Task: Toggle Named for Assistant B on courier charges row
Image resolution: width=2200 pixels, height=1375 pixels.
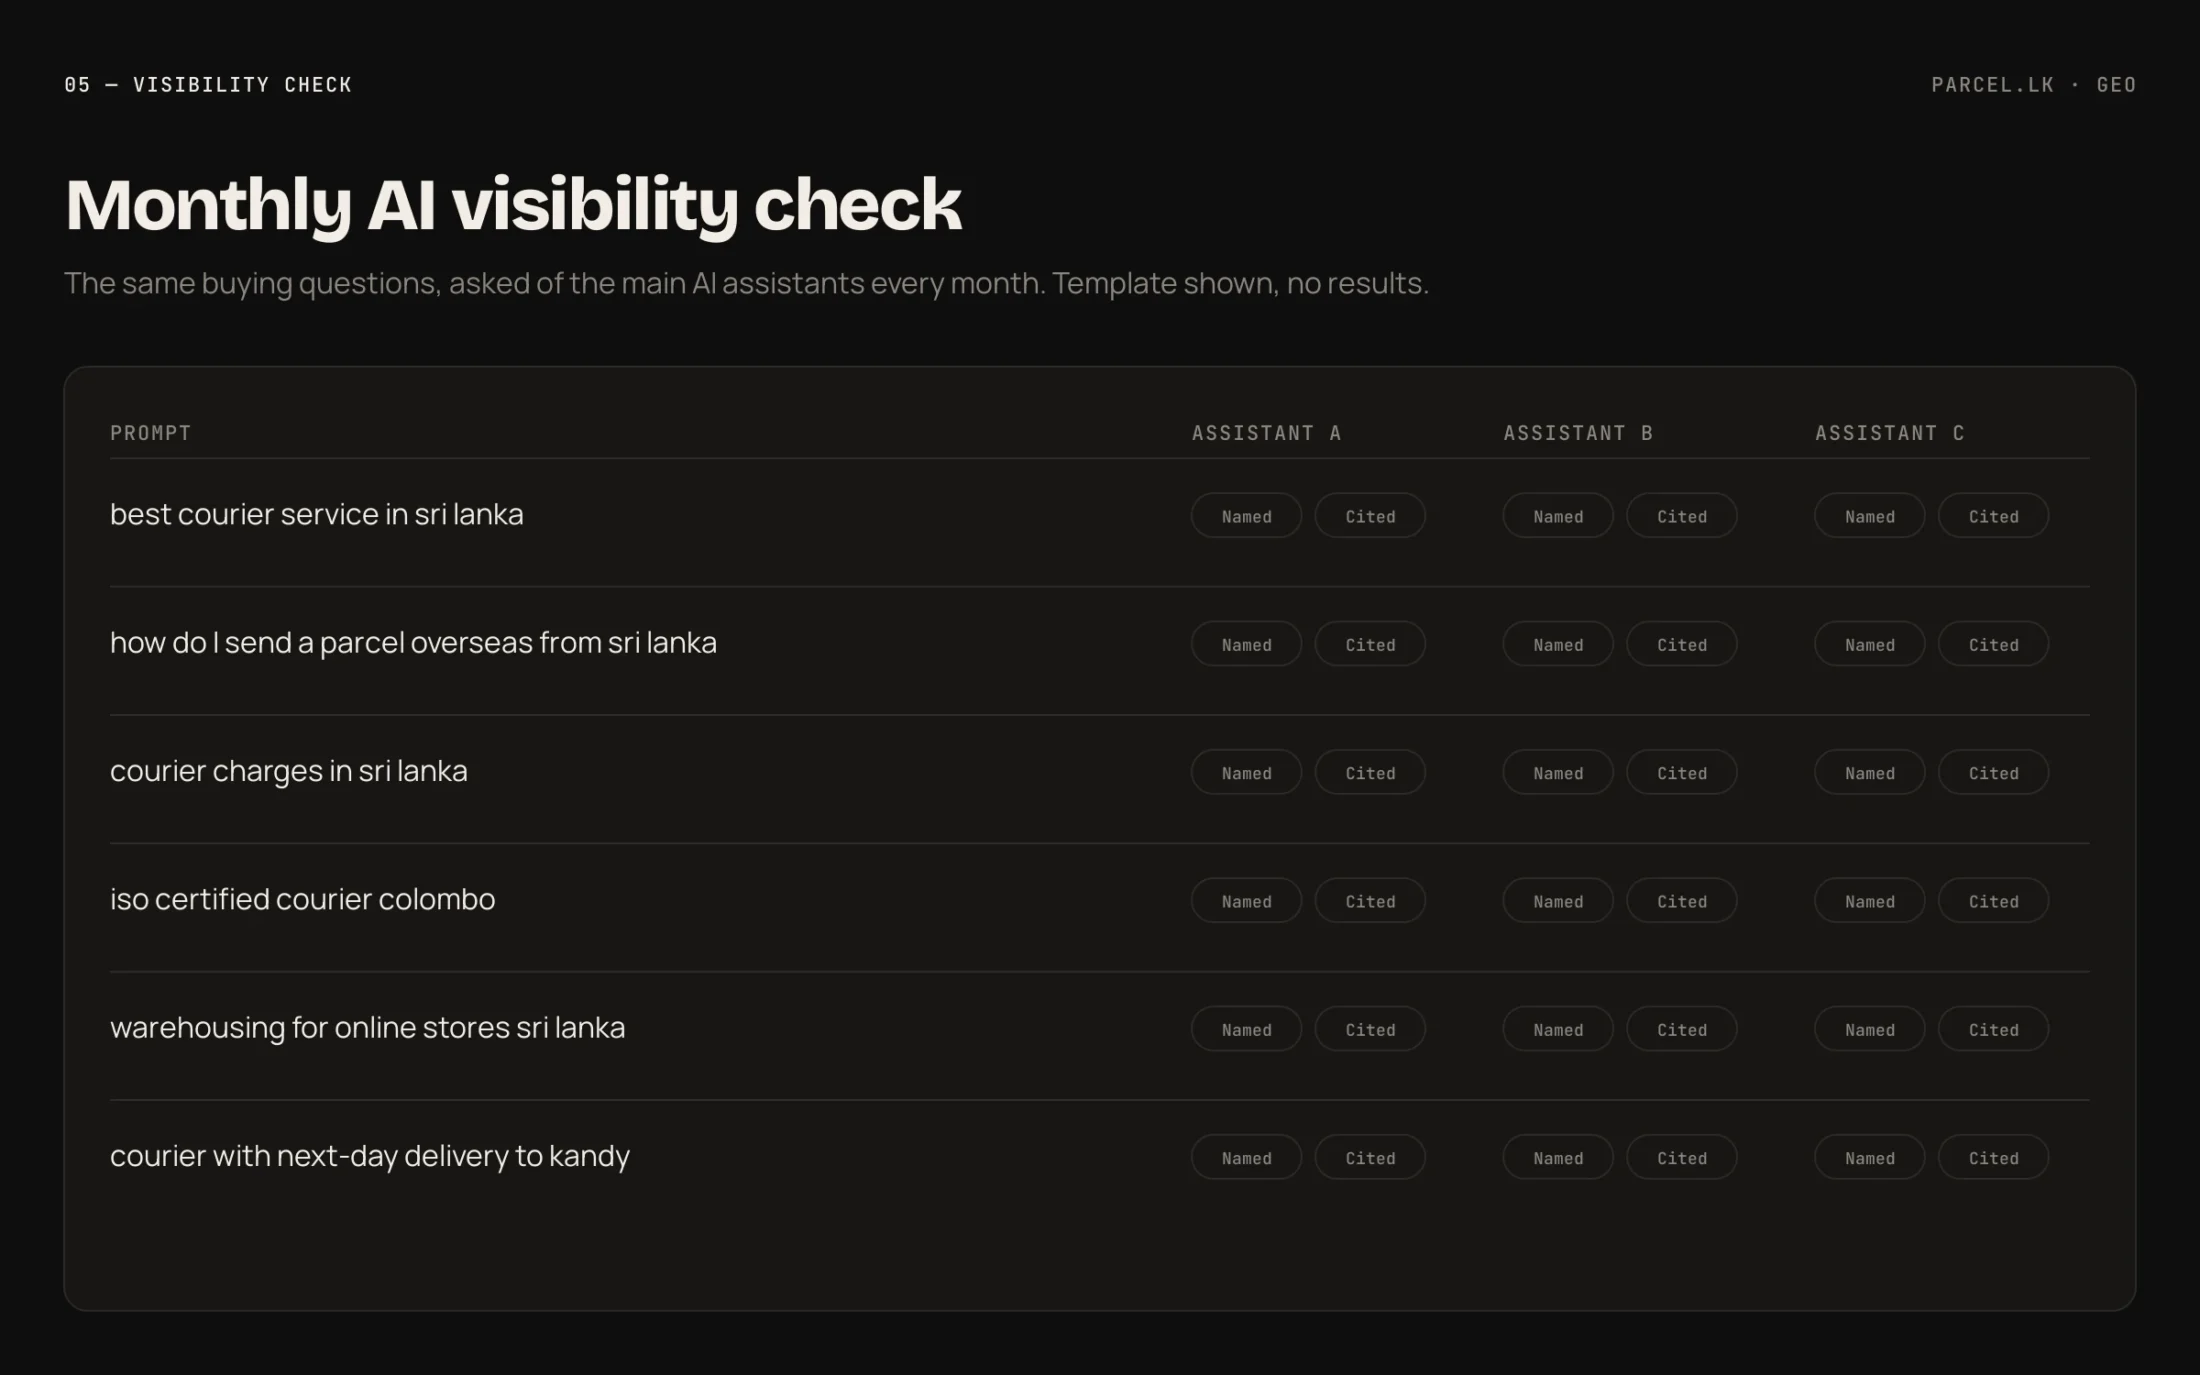Action: click(x=1558, y=772)
